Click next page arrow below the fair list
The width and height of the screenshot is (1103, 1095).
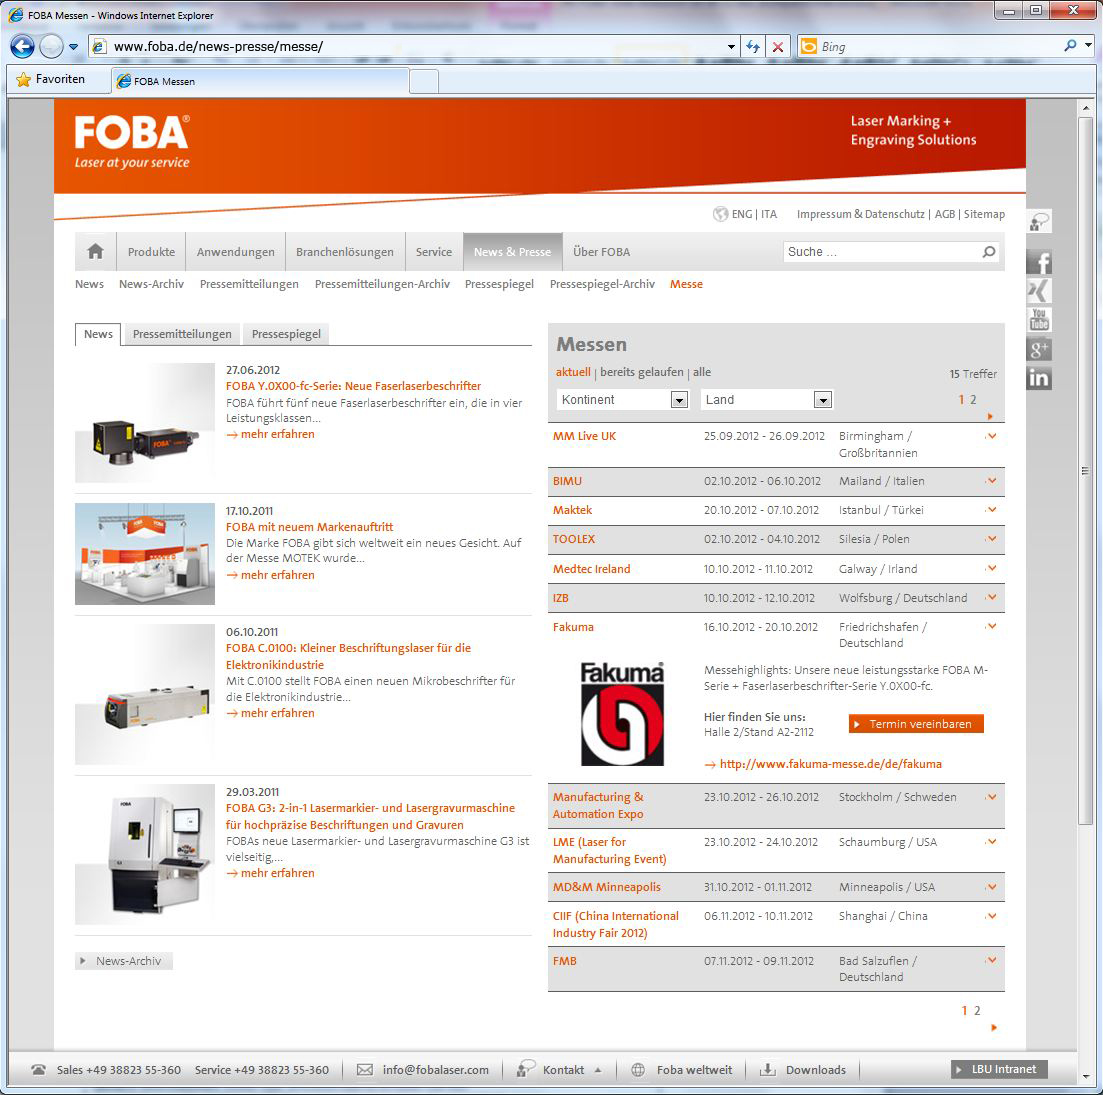[x=994, y=1027]
